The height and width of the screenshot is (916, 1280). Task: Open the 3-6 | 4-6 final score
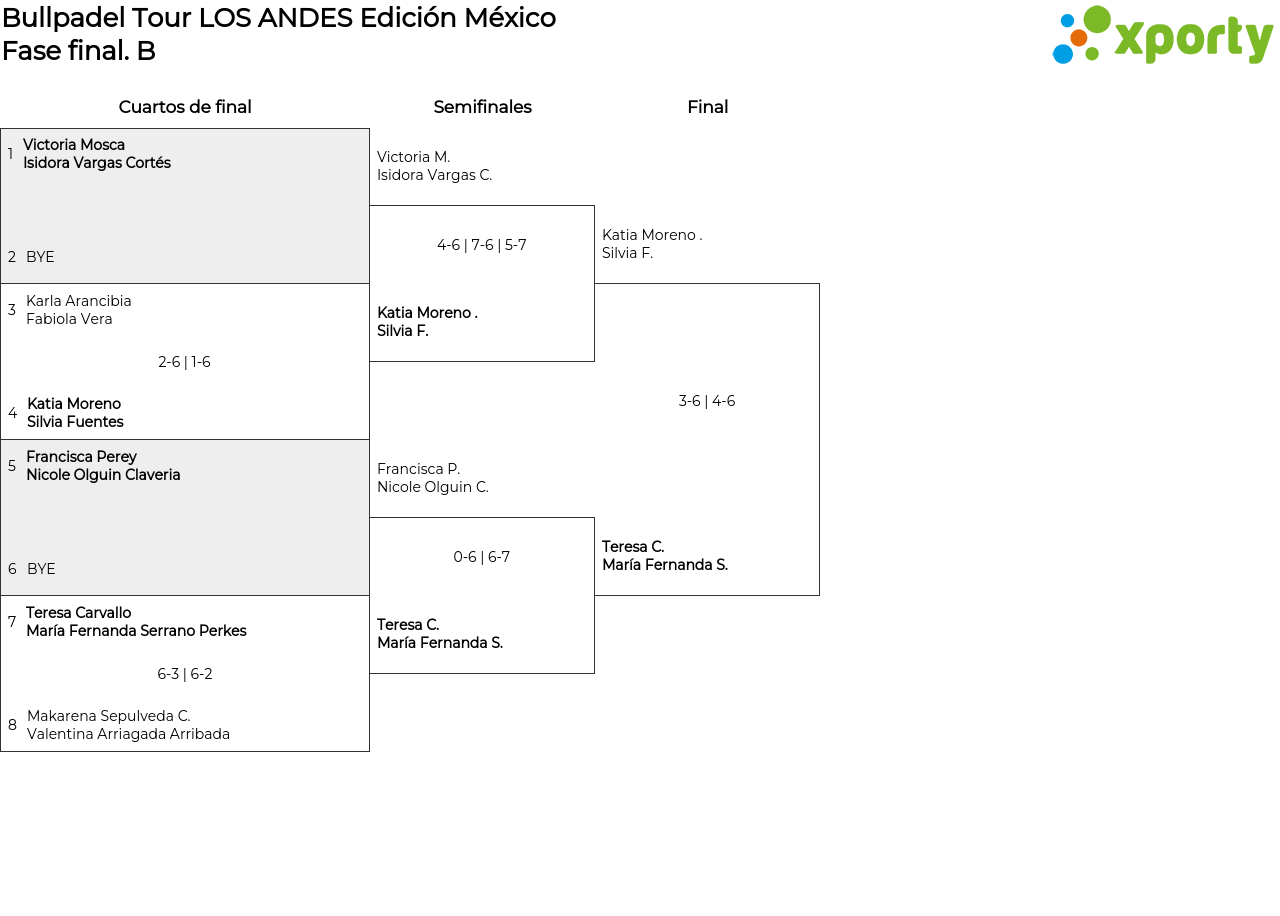[x=707, y=401]
